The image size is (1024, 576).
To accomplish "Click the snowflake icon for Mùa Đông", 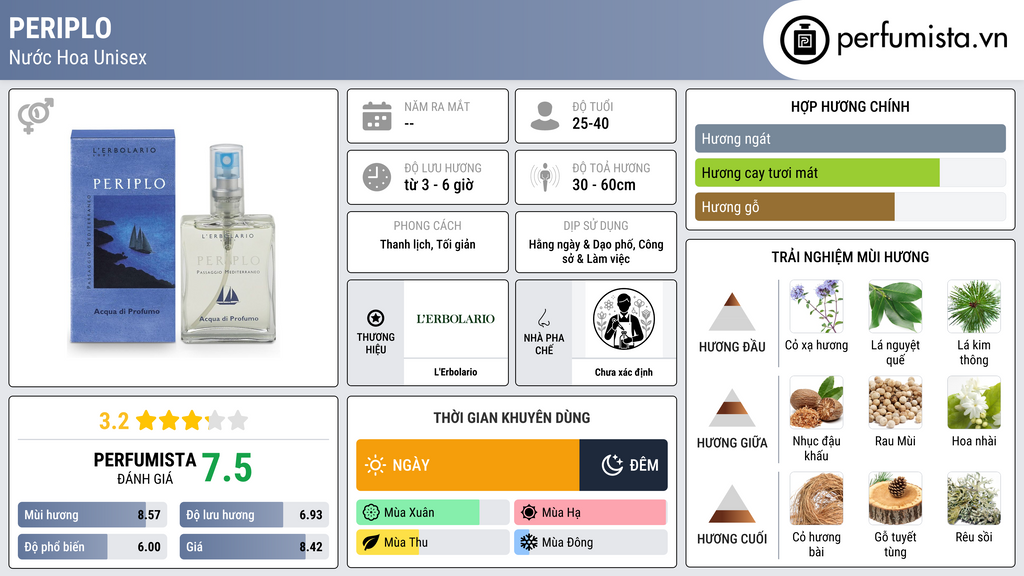I will click(529, 542).
